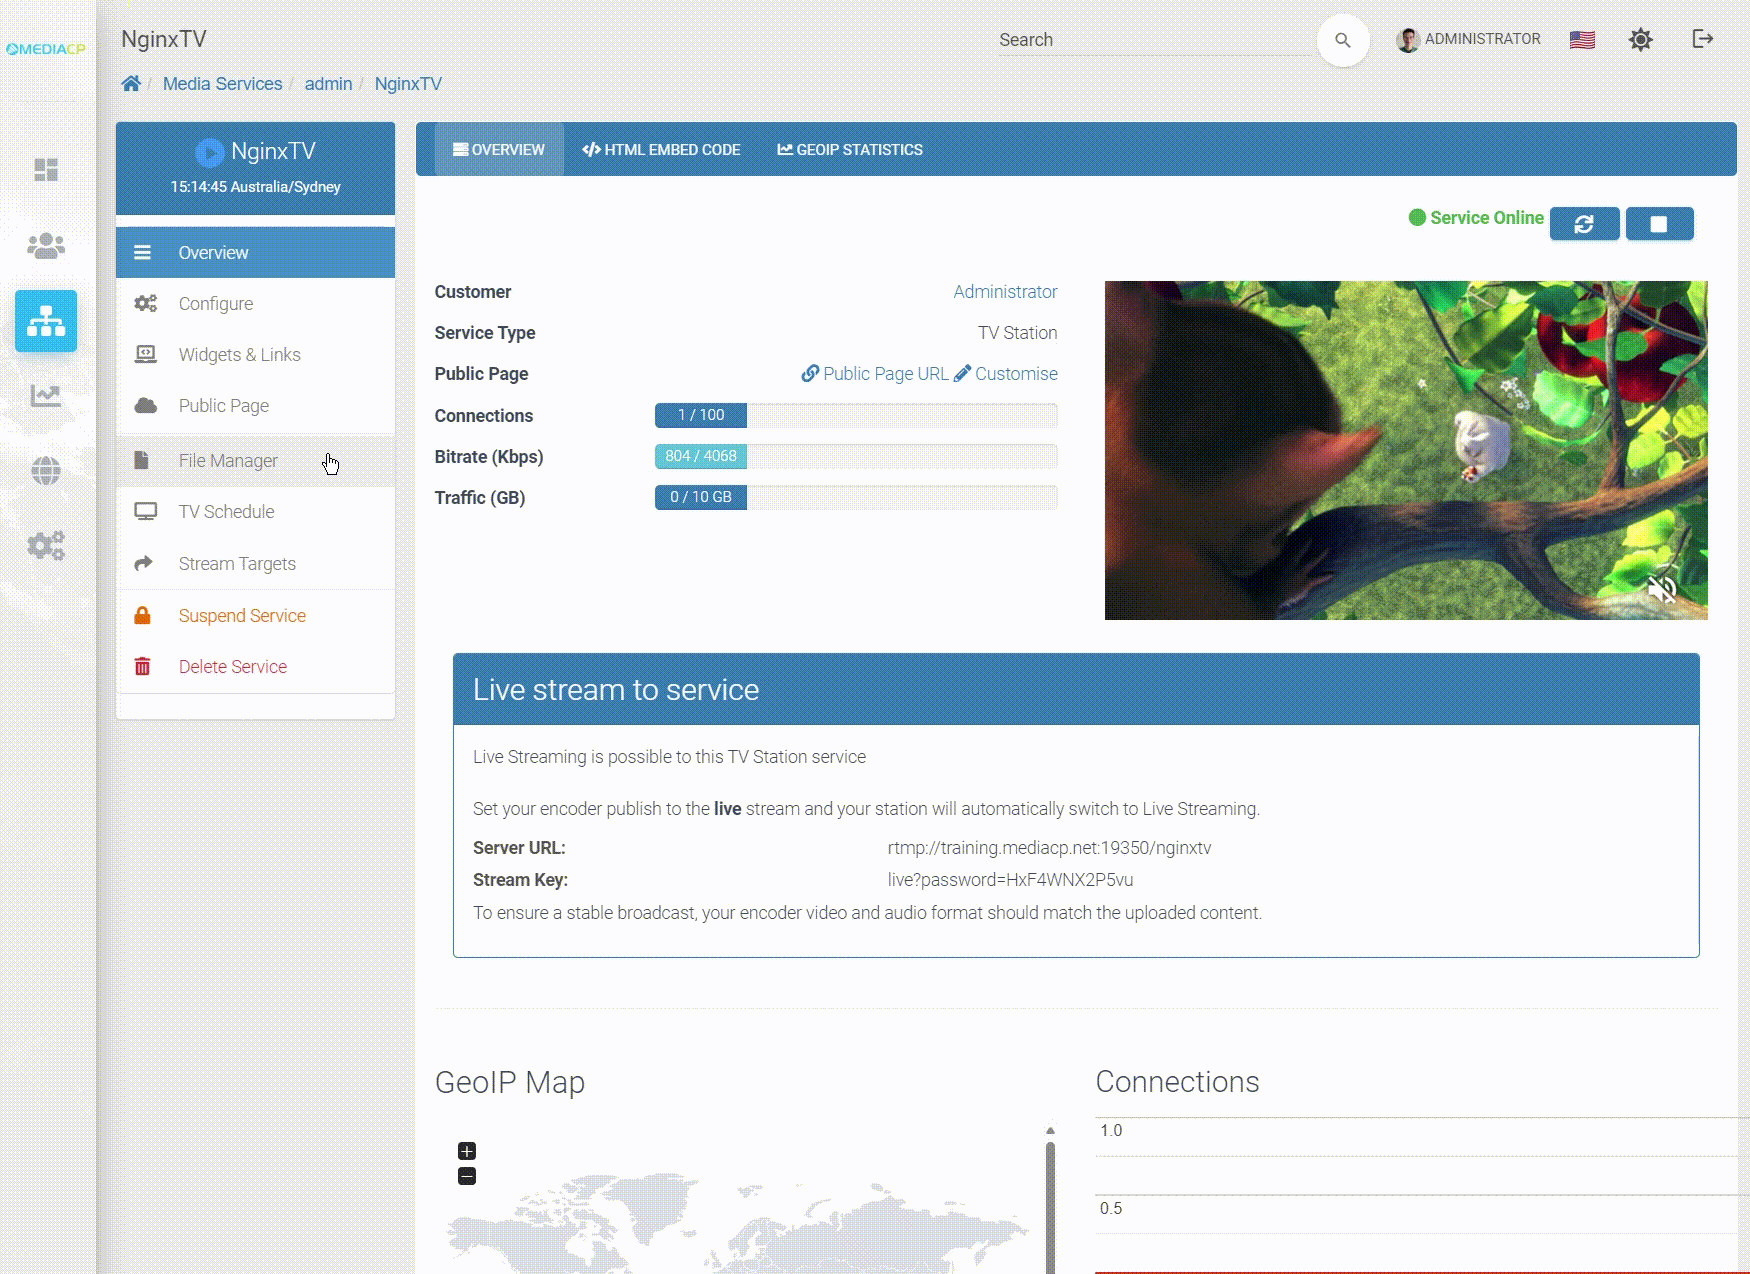The image size is (1750, 1274).
Task: Click the GeoIP Map heading
Action: [x=510, y=1082]
